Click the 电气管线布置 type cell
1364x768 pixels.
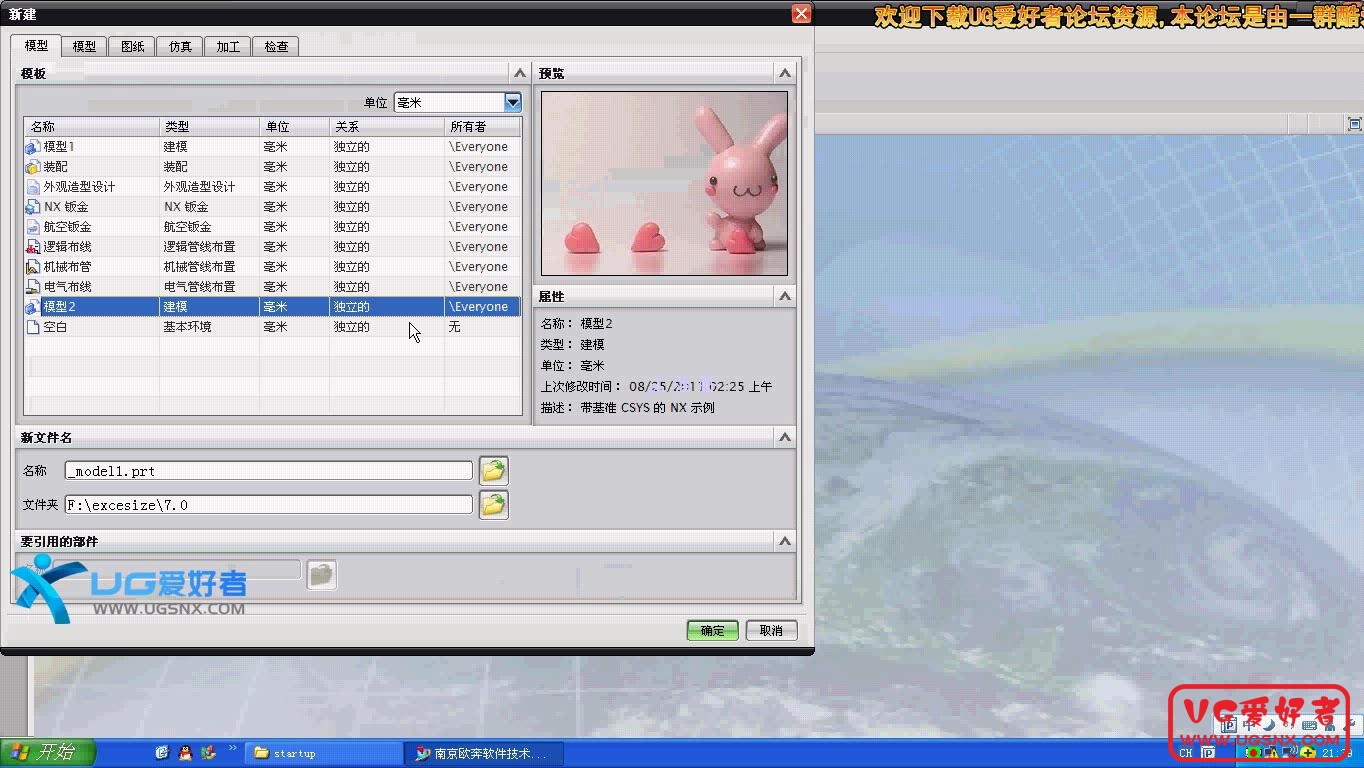(210, 287)
